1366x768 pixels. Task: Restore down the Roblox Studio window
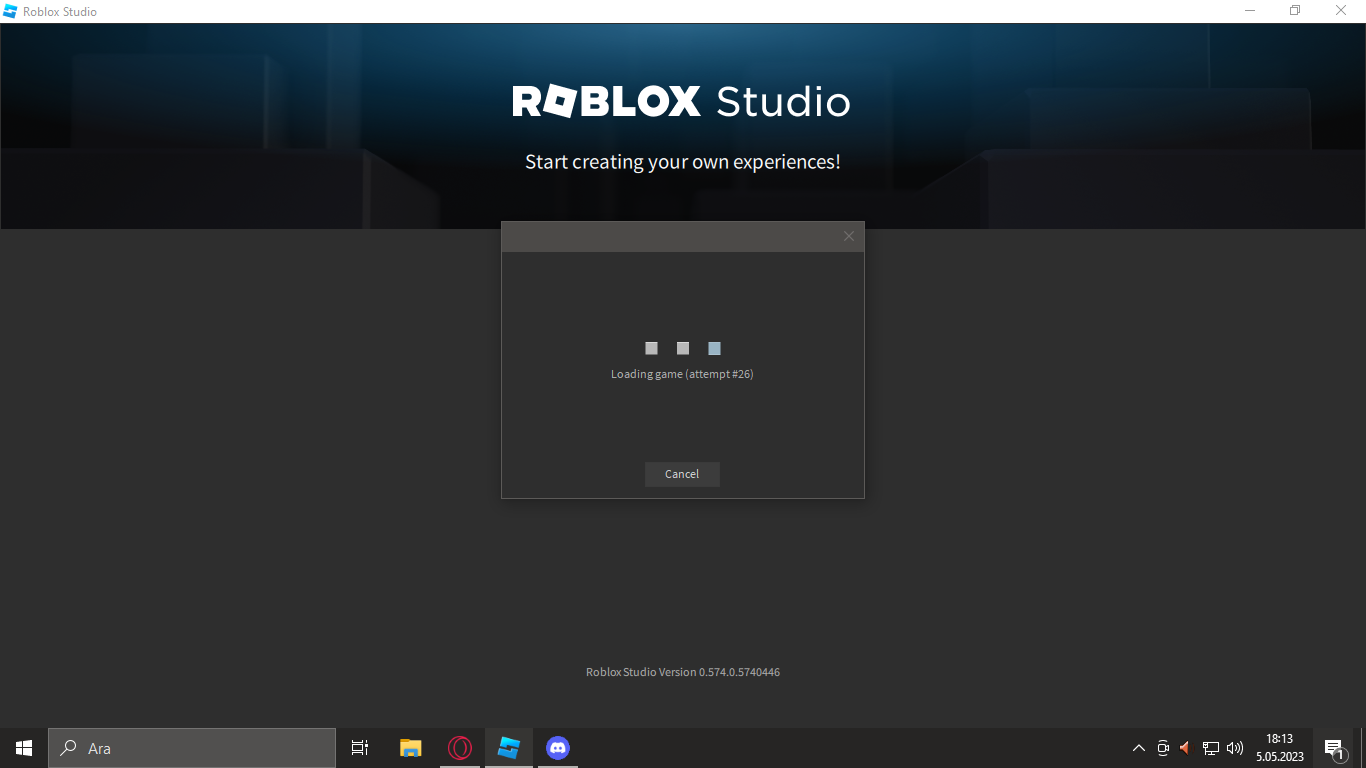pyautogui.click(x=1295, y=11)
